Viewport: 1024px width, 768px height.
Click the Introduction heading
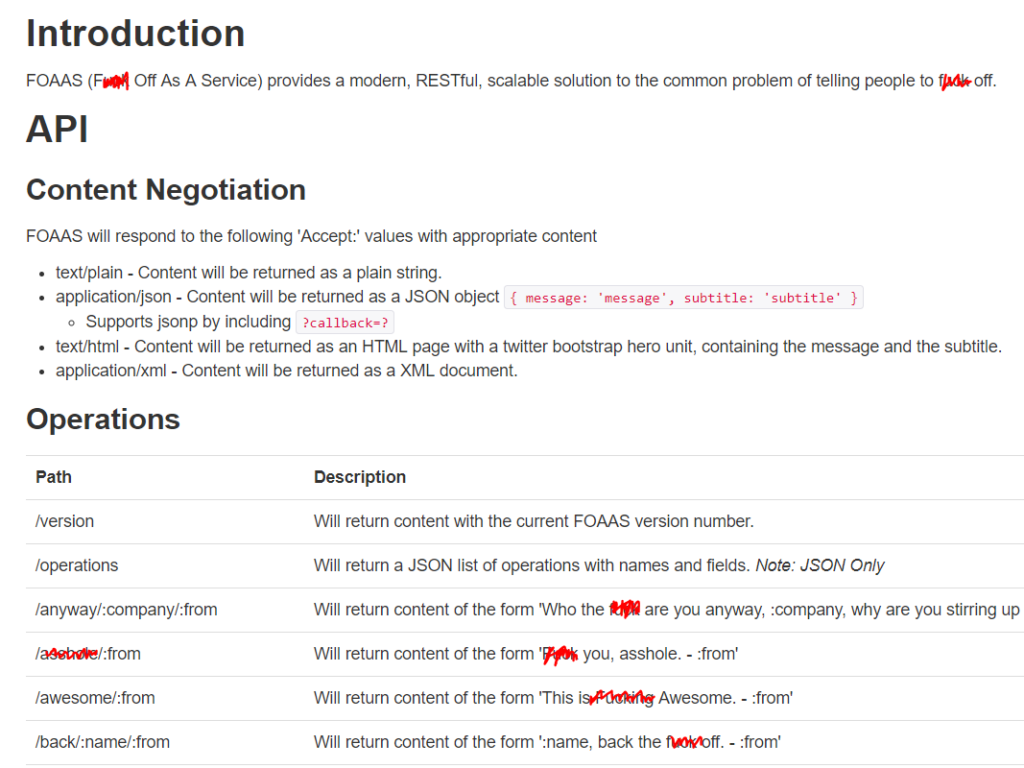pyautogui.click(x=135, y=34)
